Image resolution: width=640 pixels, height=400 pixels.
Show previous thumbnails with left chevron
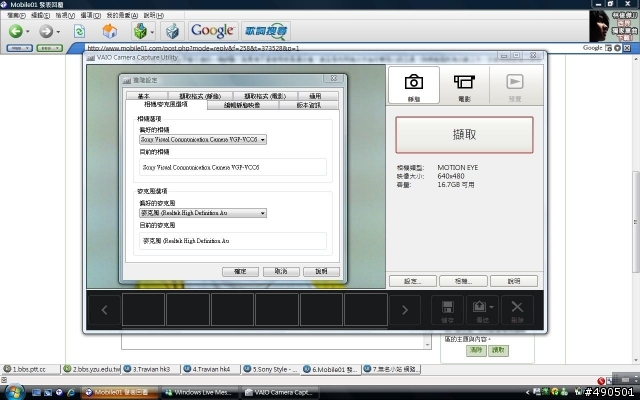(x=104, y=310)
